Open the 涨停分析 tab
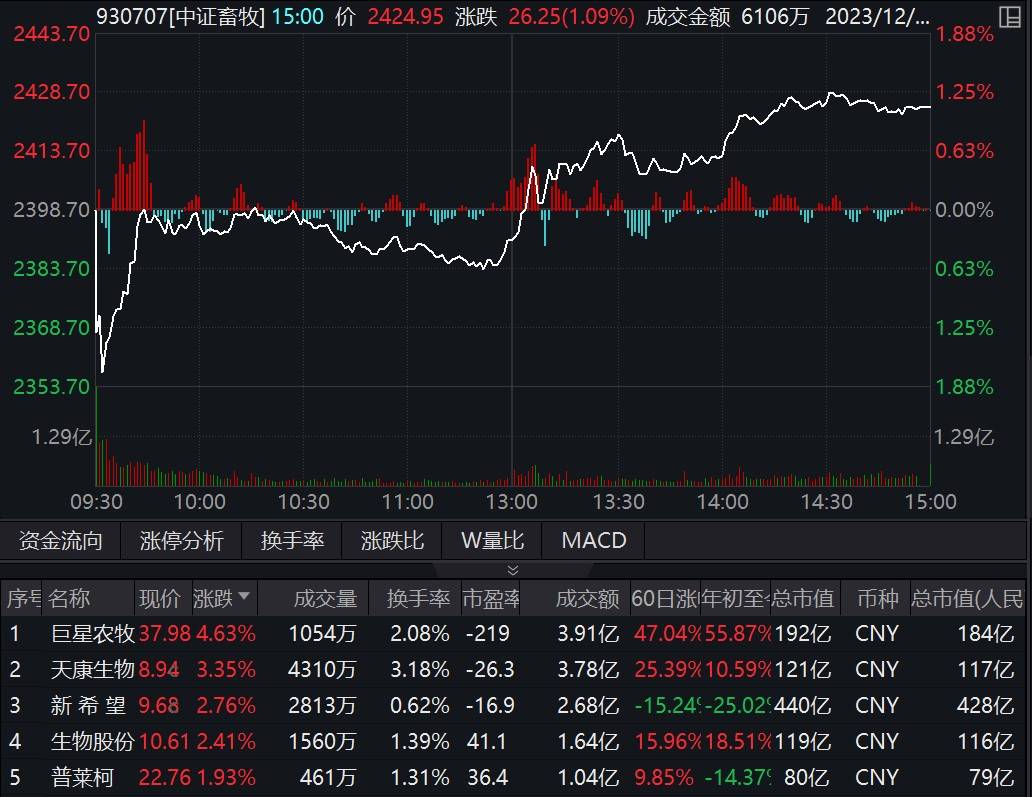 point(180,541)
